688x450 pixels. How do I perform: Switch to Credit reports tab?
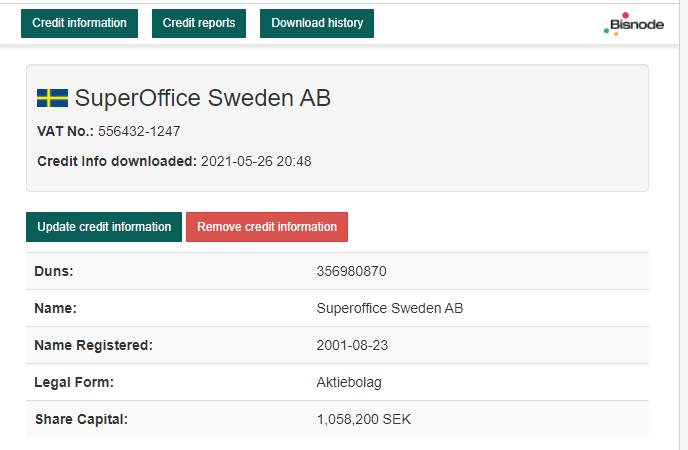199,23
